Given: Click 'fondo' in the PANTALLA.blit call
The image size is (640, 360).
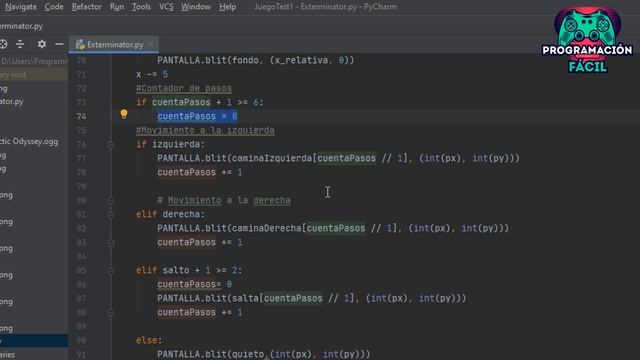Looking at the screenshot, I should coord(245,60).
